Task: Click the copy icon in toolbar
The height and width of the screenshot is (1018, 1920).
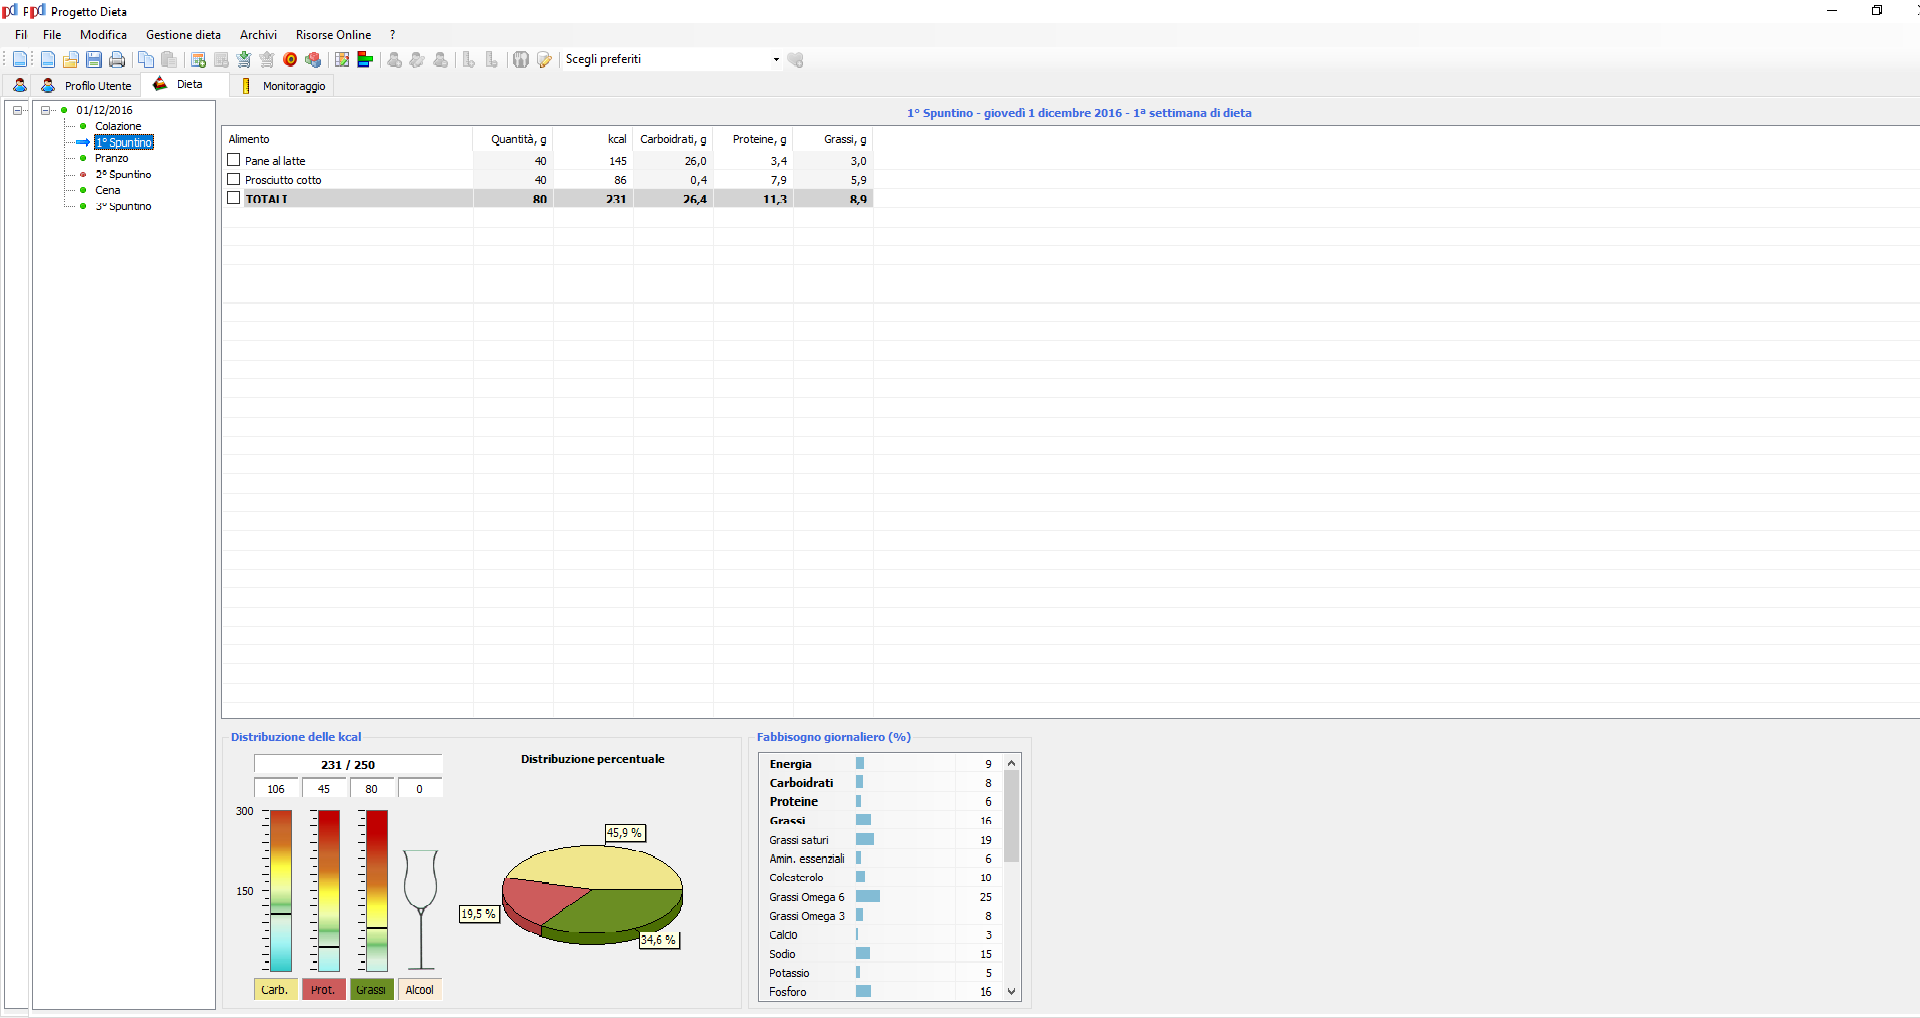Action: coord(146,60)
